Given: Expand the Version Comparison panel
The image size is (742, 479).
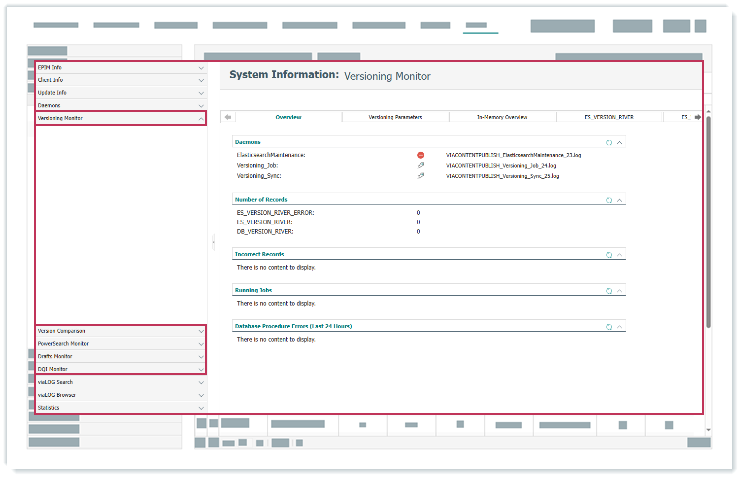Looking at the screenshot, I should (x=201, y=331).
